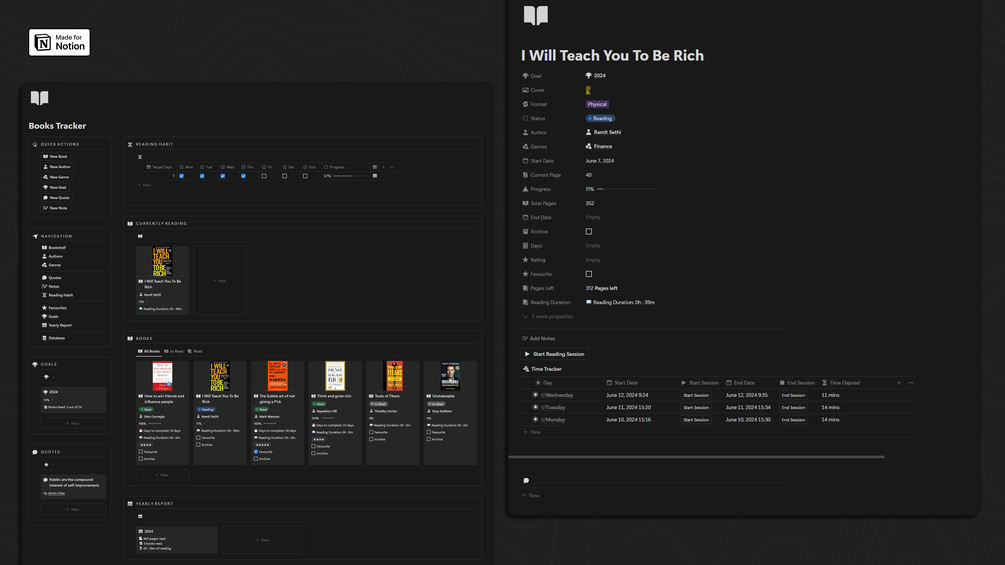This screenshot has height=565, width=1005.
Task: Click the Time Tracker section icon
Action: pyautogui.click(x=526, y=369)
